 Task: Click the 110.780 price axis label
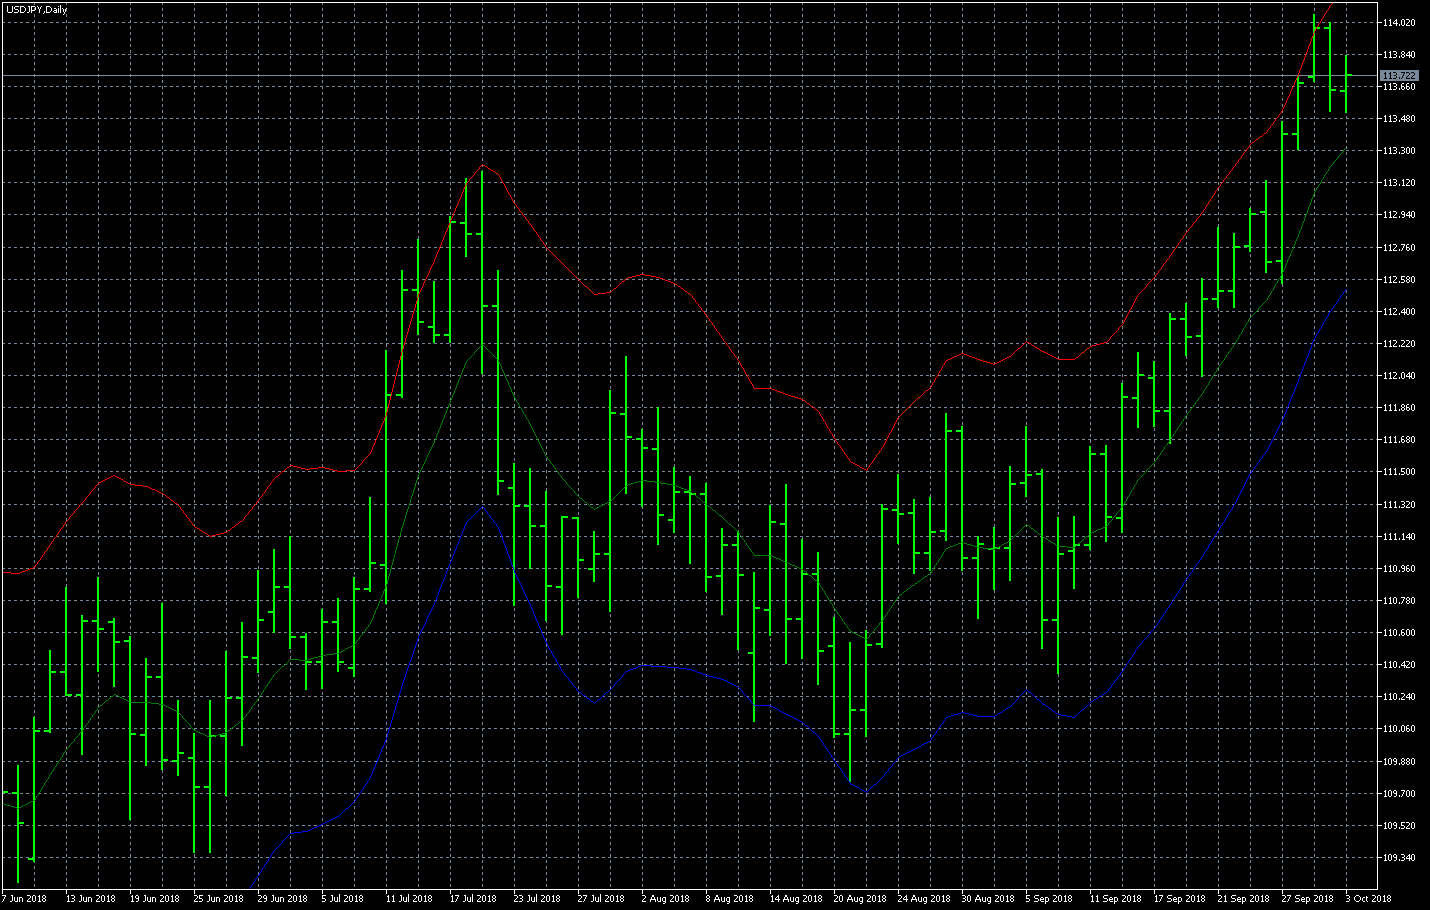click(1399, 601)
